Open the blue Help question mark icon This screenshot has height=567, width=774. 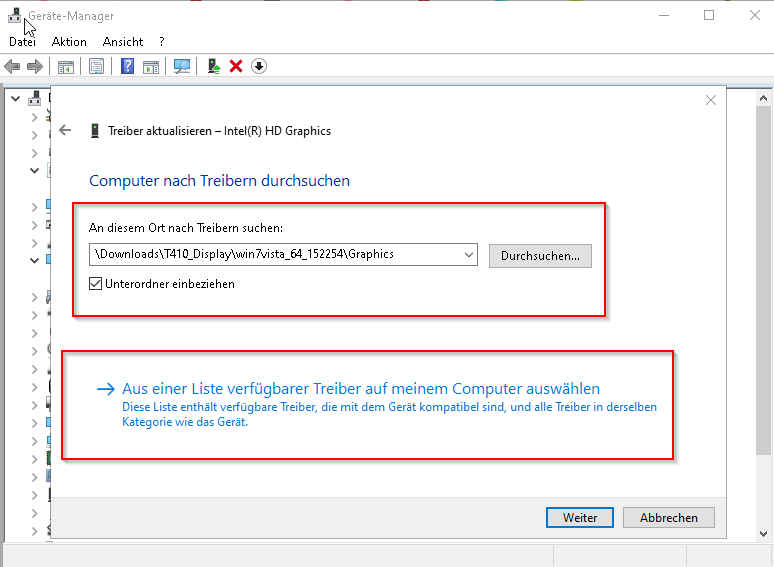point(127,66)
